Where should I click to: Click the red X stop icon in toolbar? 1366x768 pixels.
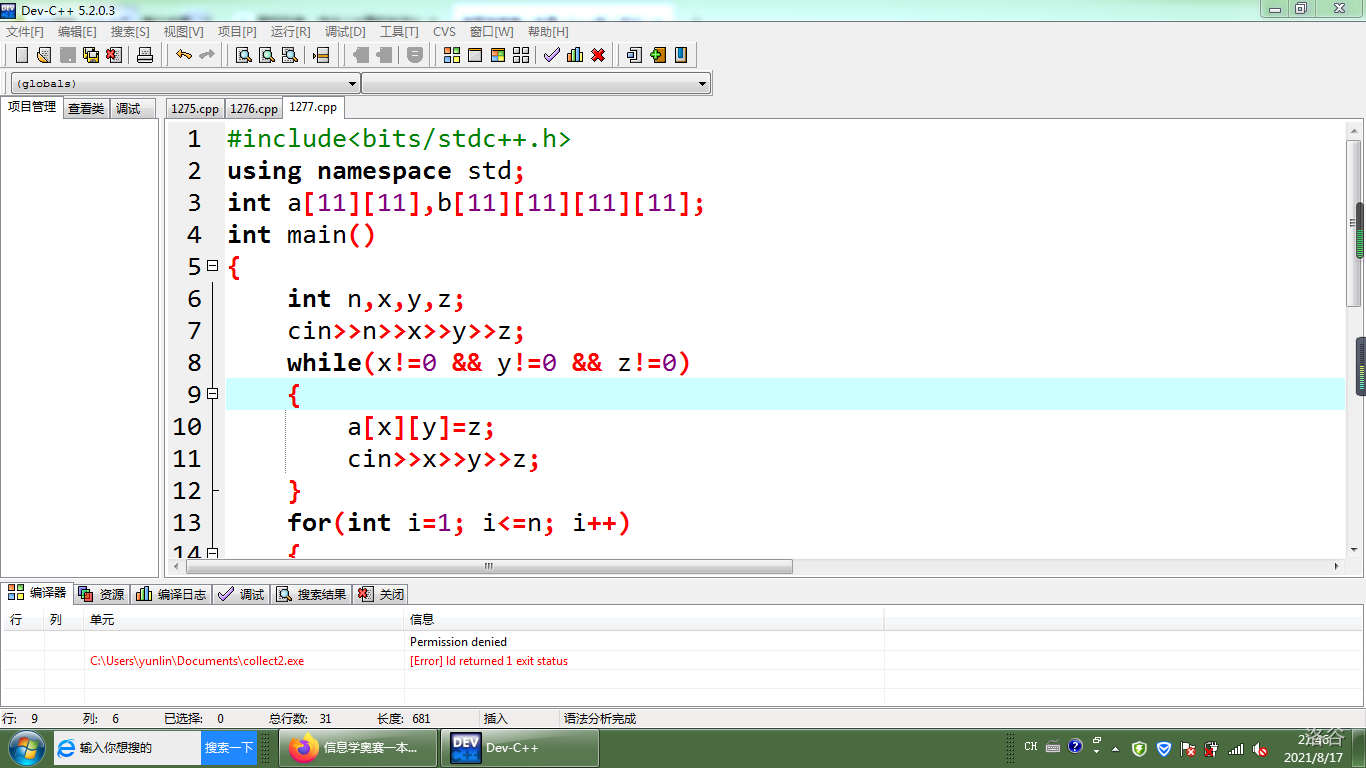point(598,55)
